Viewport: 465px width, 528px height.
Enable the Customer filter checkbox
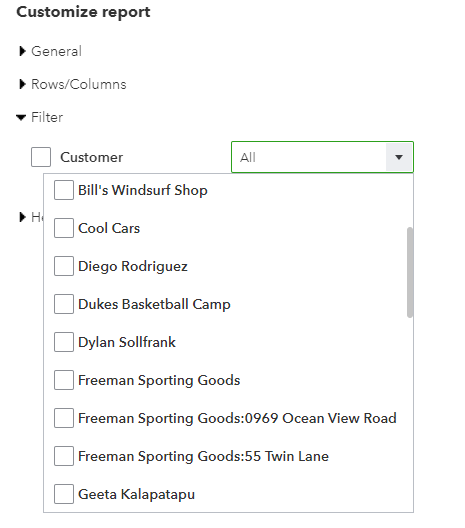click(x=41, y=157)
